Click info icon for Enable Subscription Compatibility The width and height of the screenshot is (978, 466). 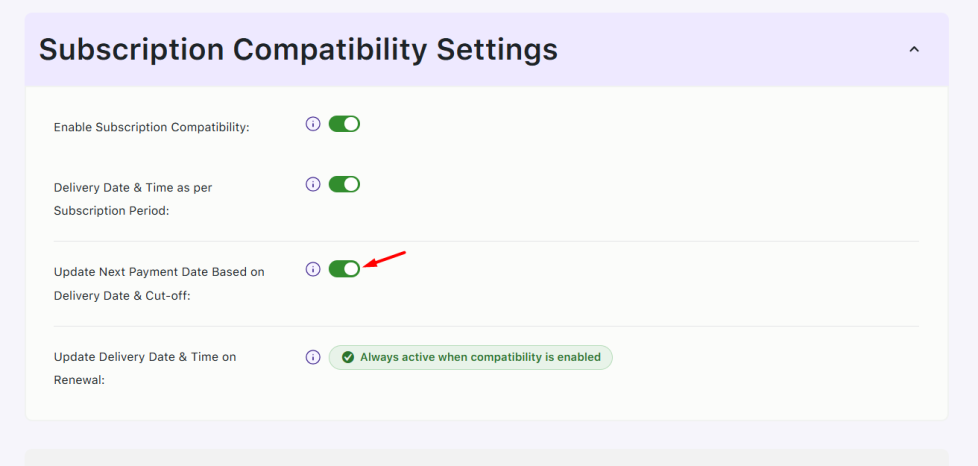(x=313, y=124)
